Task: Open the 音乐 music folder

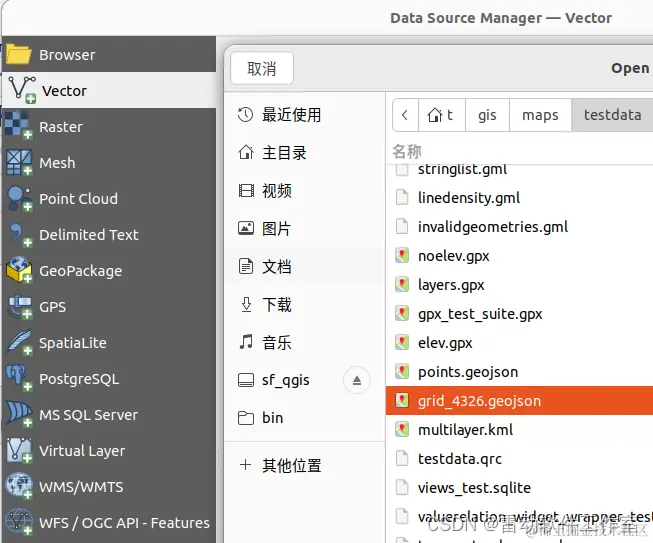Action: pyautogui.click(x=304, y=342)
